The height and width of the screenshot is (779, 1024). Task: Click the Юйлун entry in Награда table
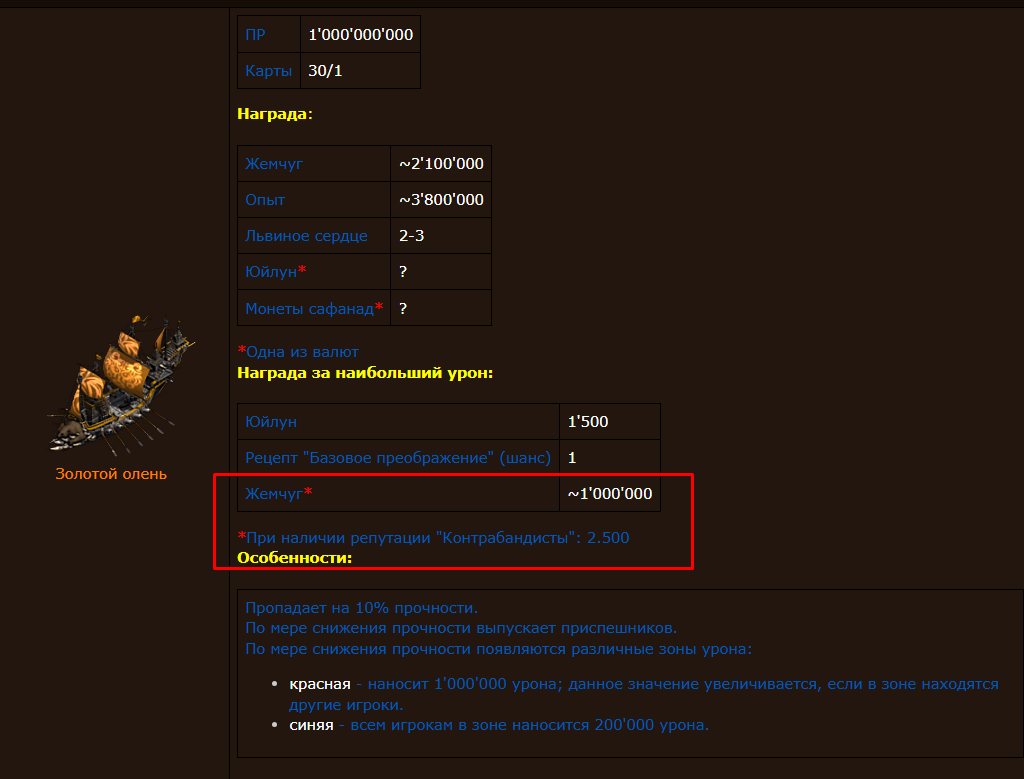point(271,272)
